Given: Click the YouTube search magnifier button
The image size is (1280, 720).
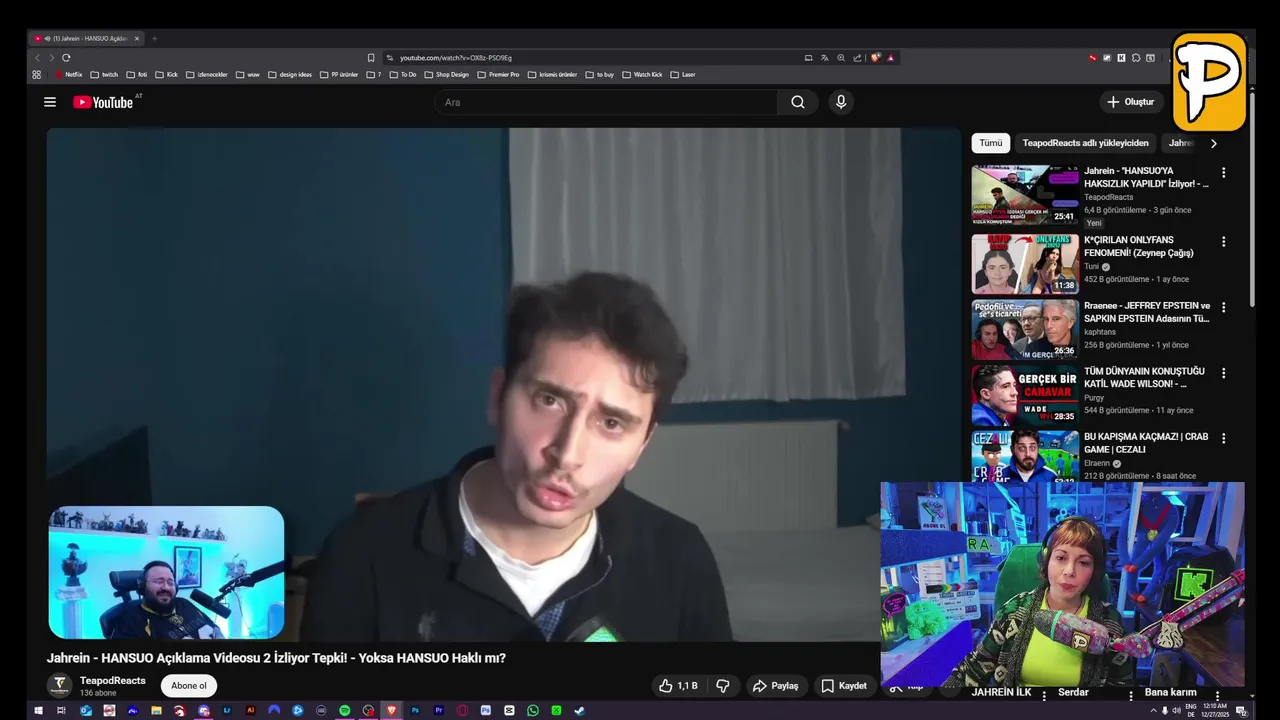Looking at the screenshot, I should tap(797, 102).
